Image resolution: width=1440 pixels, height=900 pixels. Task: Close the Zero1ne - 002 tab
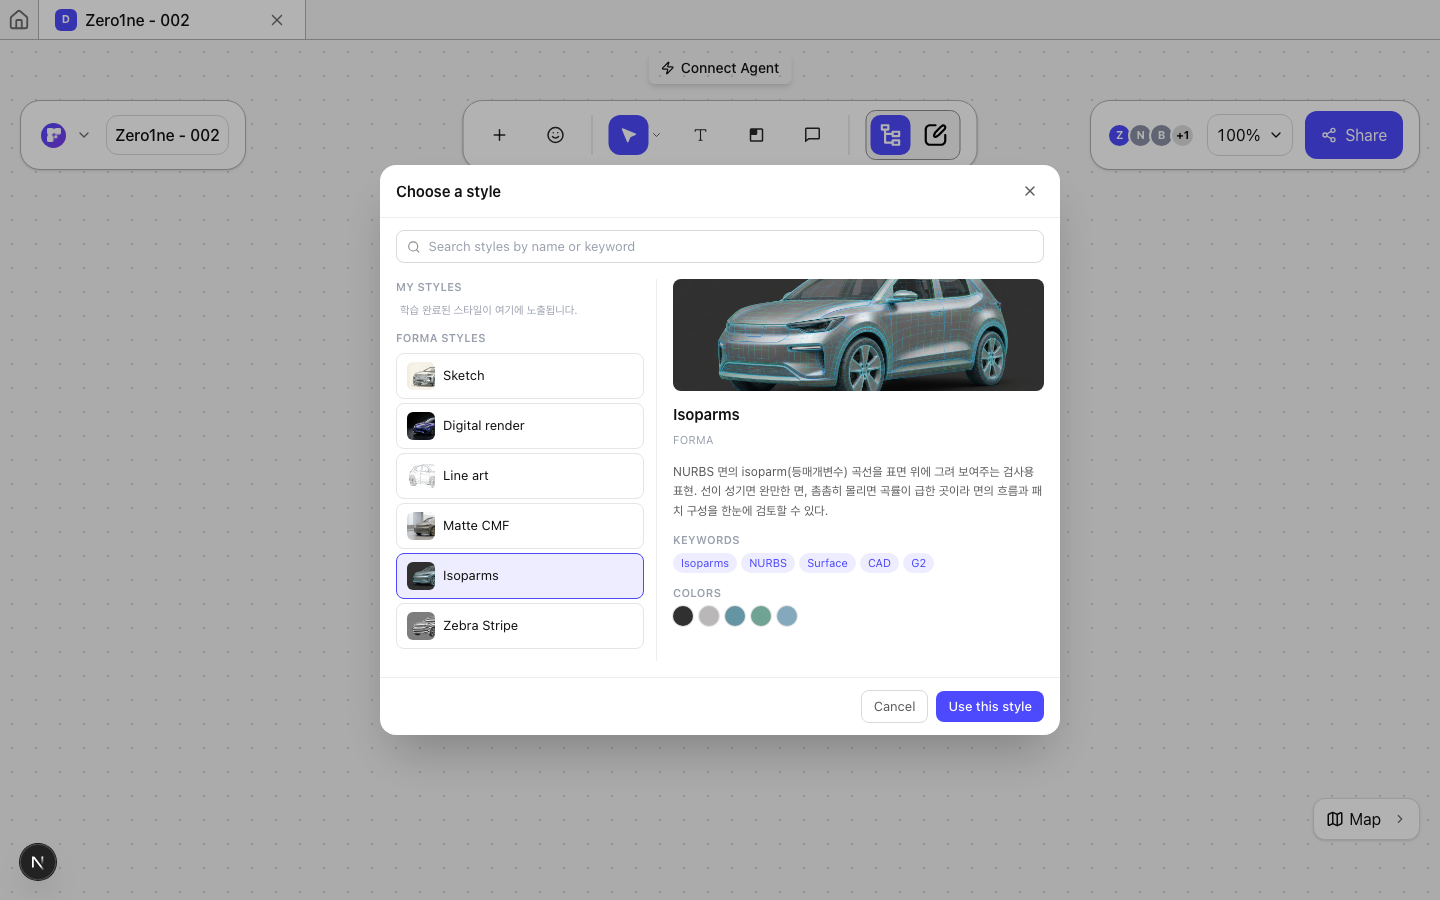point(277,20)
